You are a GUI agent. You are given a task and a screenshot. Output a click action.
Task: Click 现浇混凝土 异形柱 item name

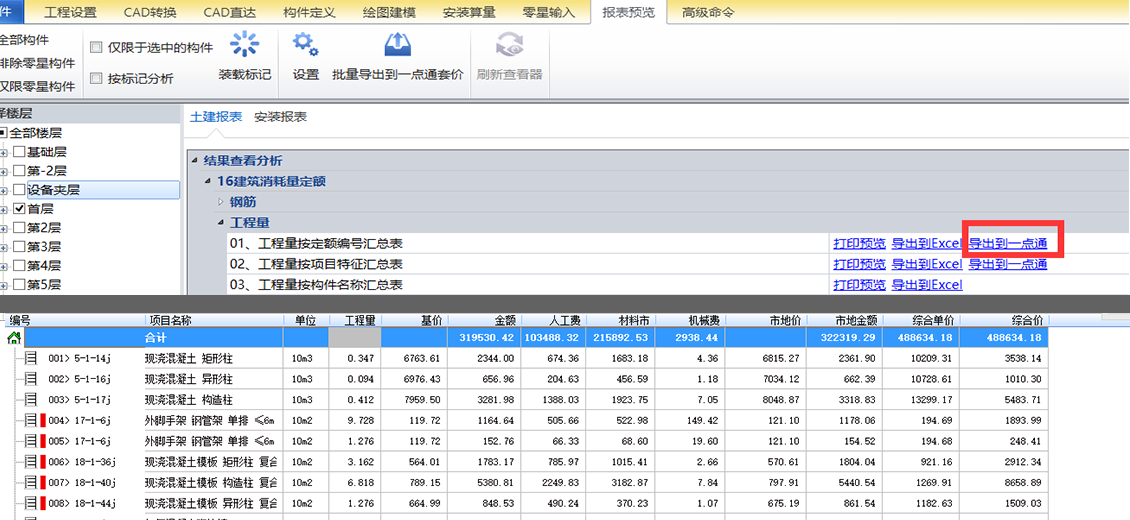[188, 379]
